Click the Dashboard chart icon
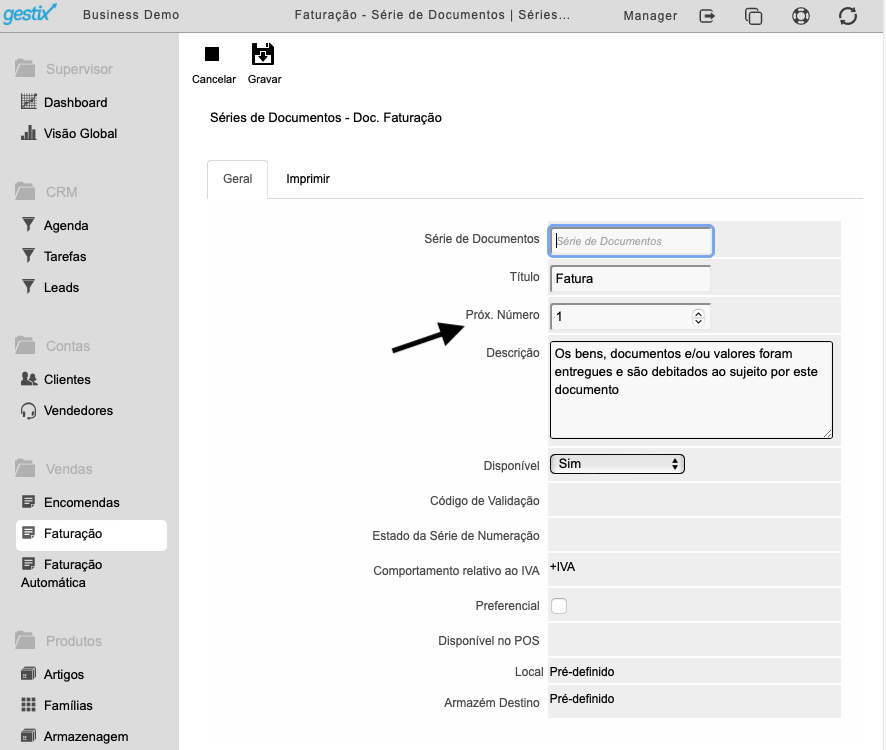886x750 pixels. [29, 101]
